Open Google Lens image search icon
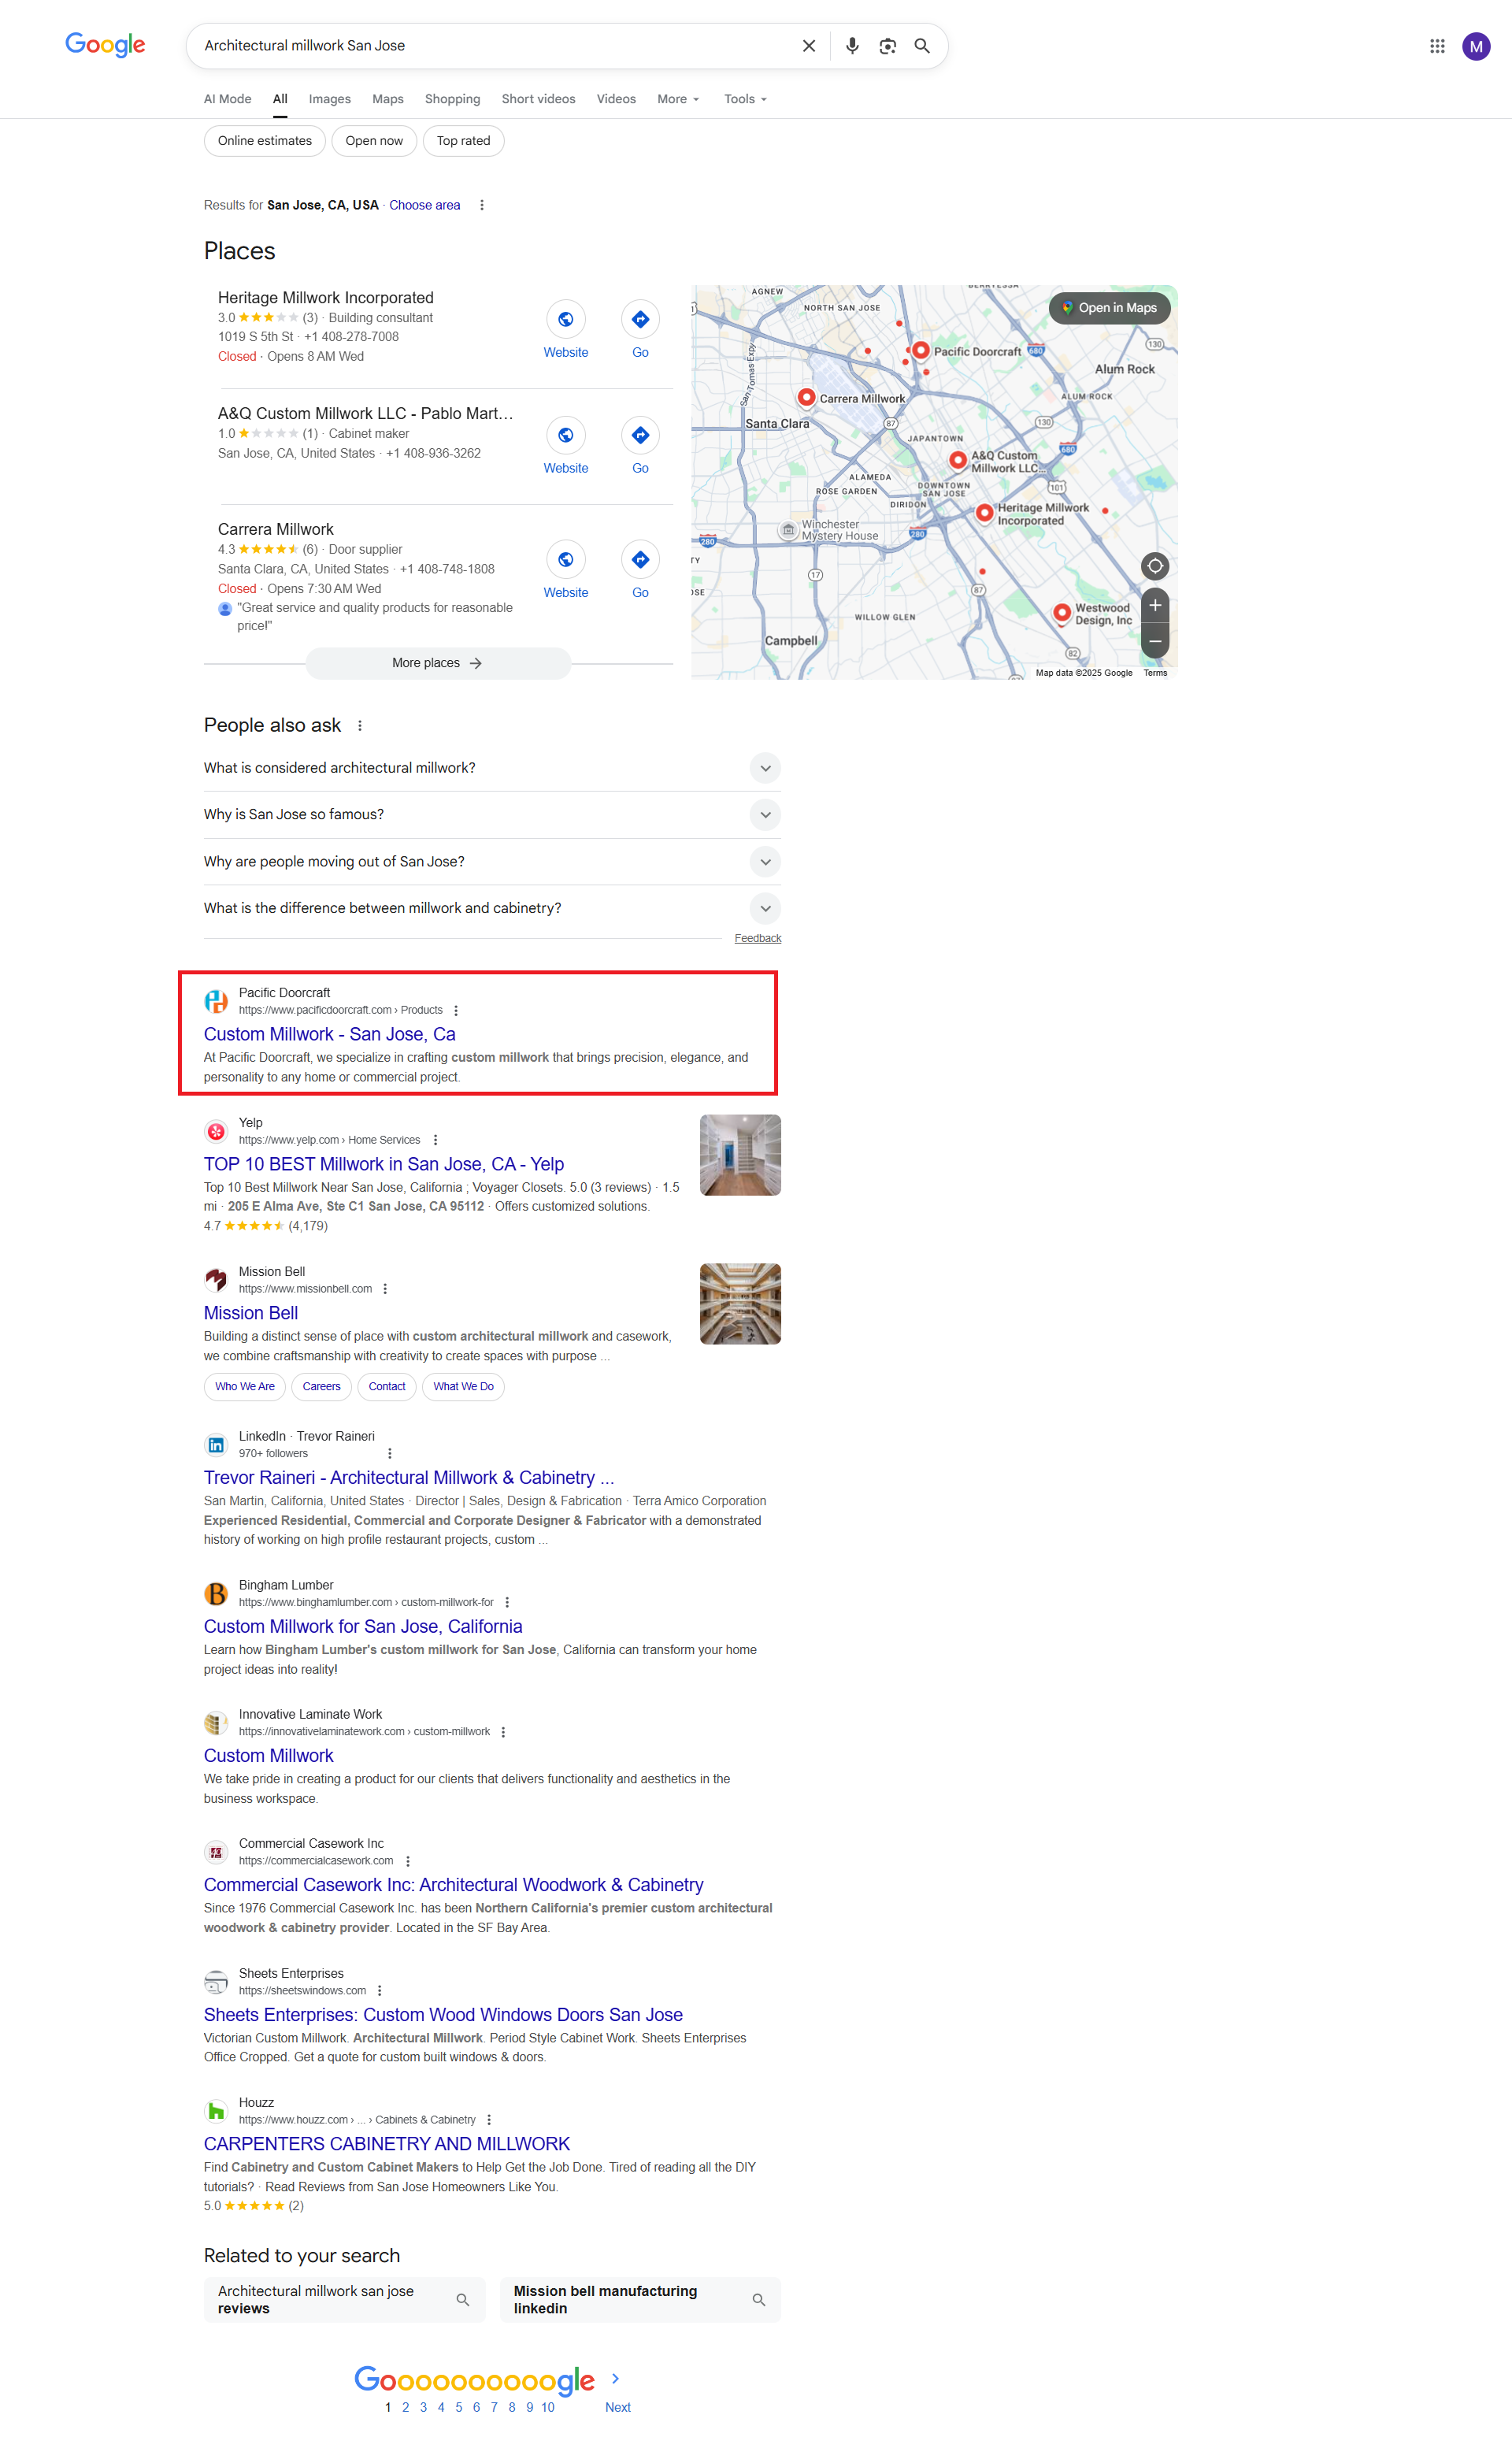The height and width of the screenshot is (2437, 1512). point(887,46)
